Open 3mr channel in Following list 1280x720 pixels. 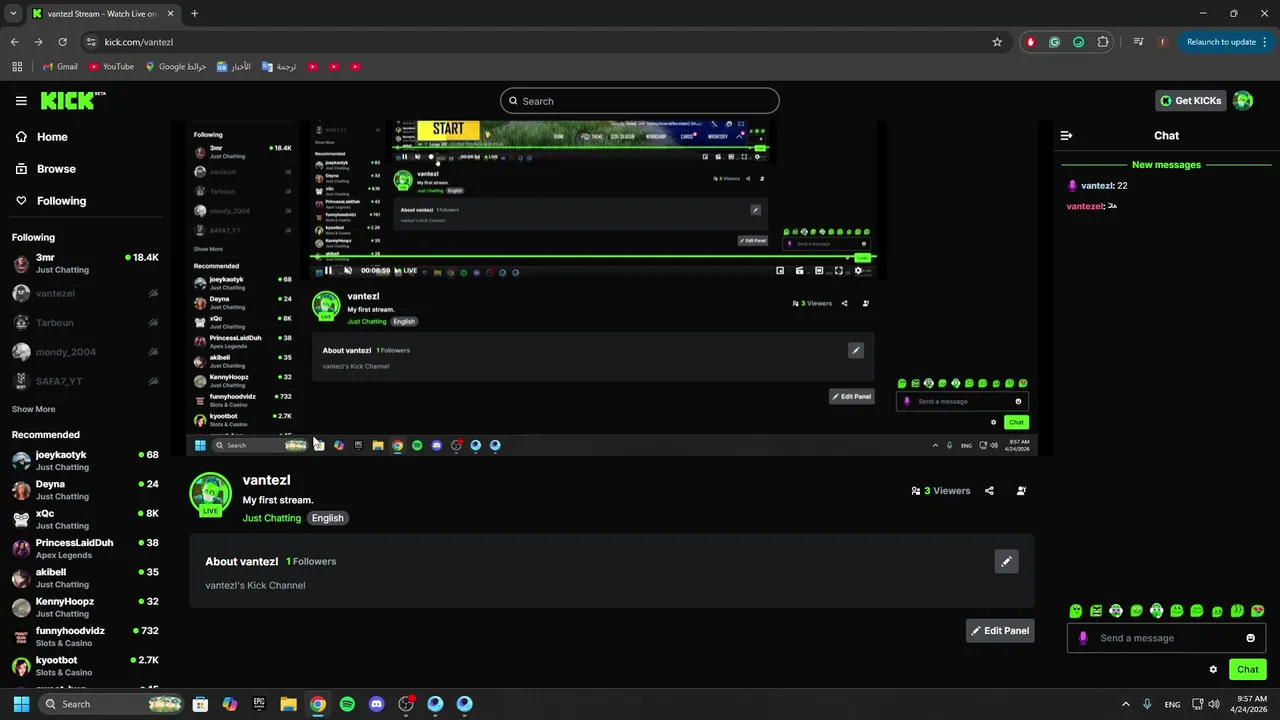coord(85,264)
